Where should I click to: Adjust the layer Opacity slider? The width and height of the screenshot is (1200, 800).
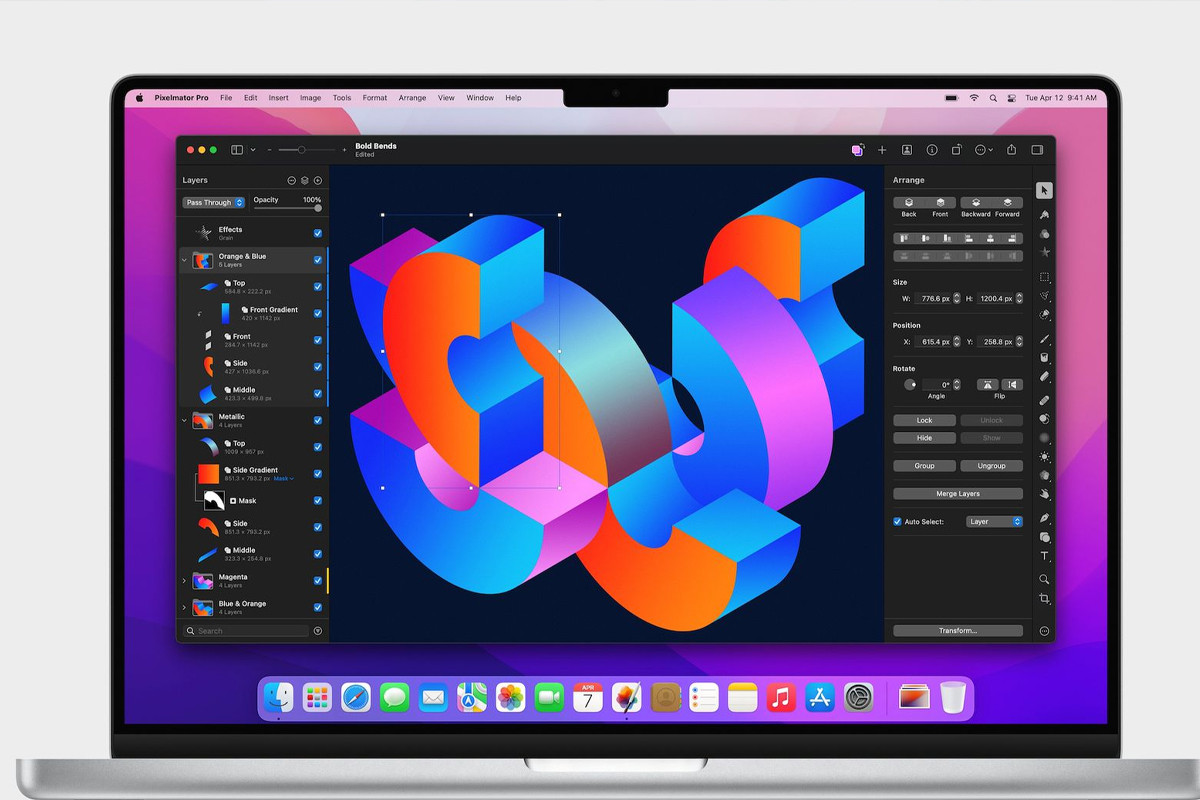[x=288, y=208]
